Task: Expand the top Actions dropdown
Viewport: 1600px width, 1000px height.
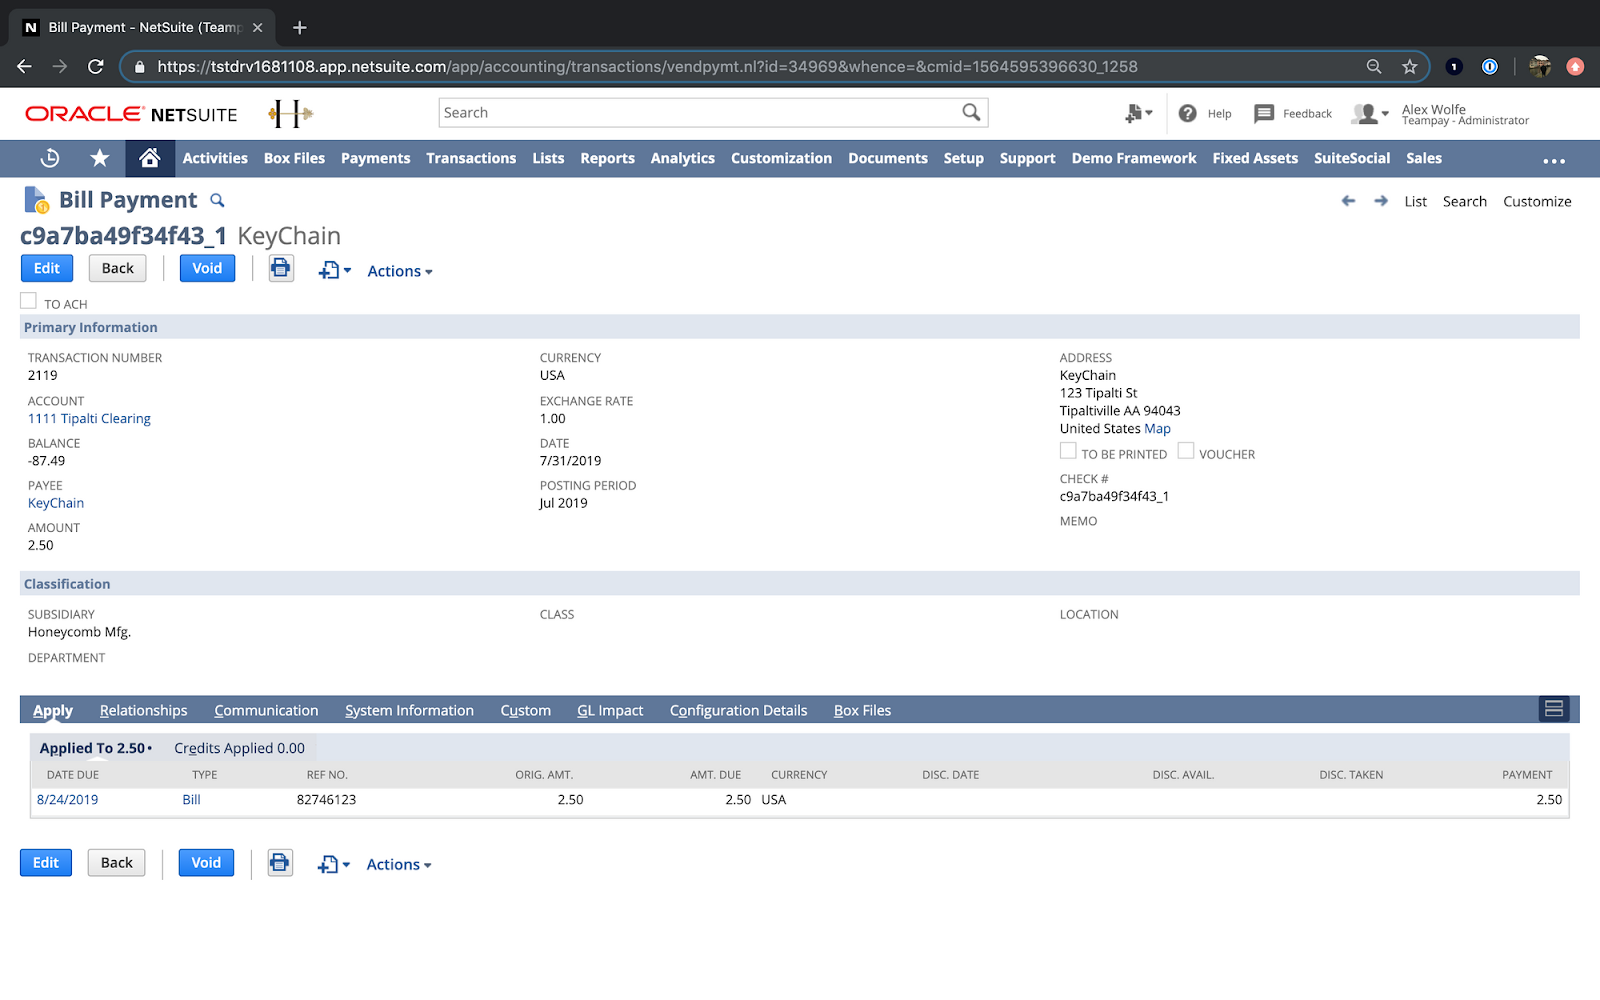Action: 400,271
